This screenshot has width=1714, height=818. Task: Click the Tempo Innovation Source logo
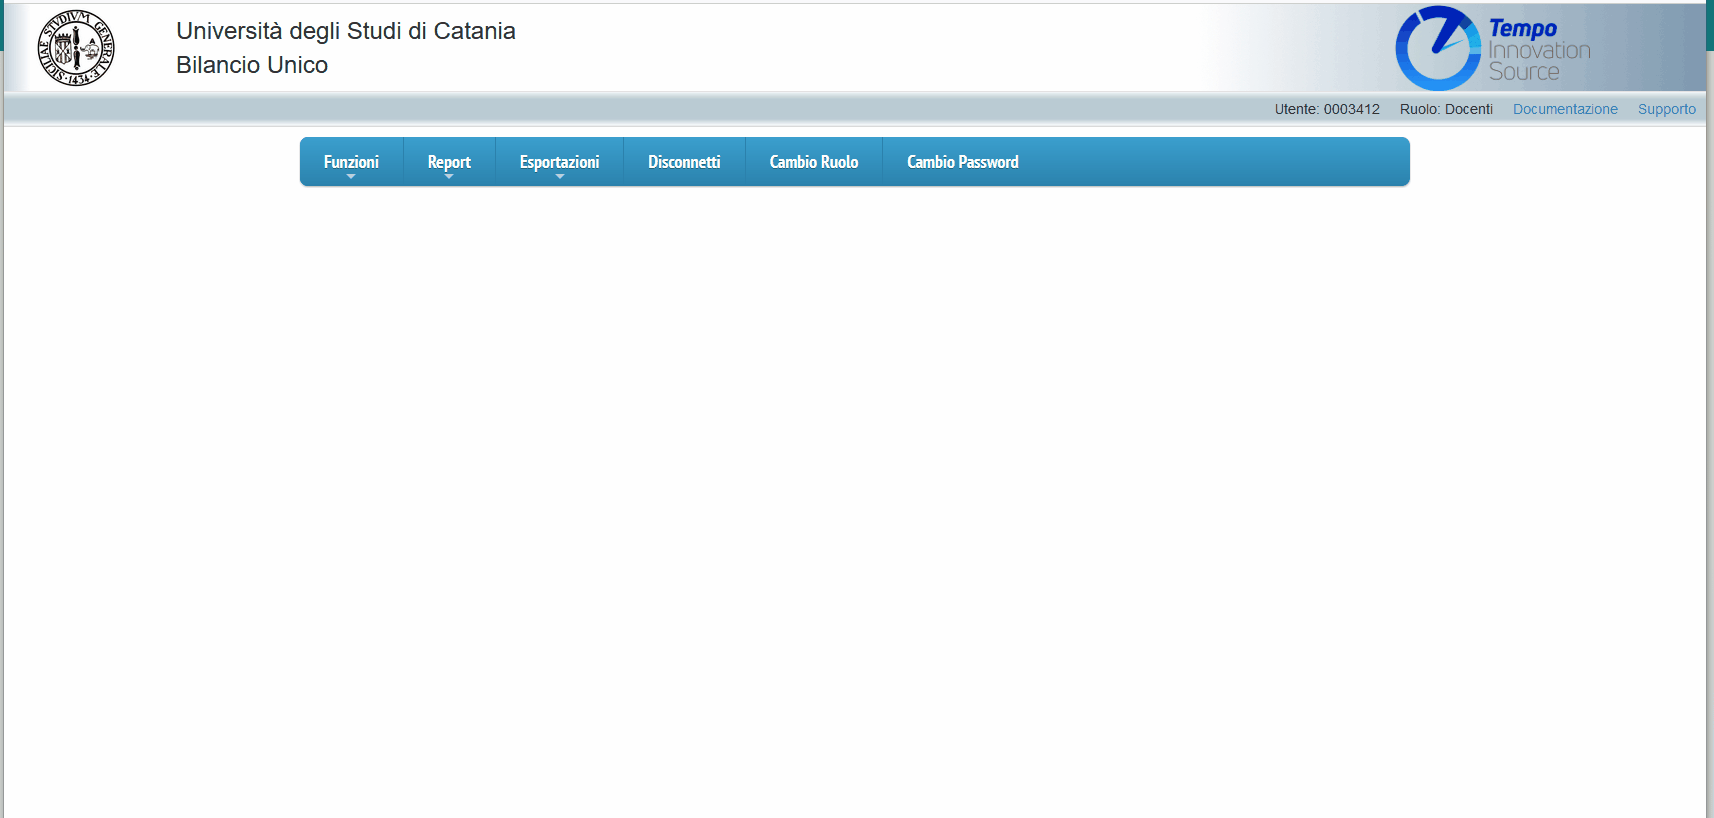coord(1493,48)
